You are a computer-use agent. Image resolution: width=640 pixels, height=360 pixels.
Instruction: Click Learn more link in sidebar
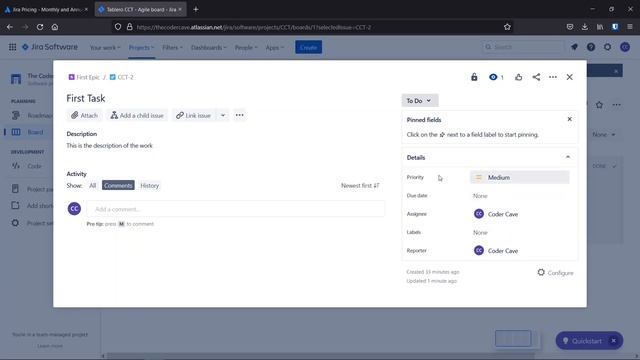pos(50,346)
